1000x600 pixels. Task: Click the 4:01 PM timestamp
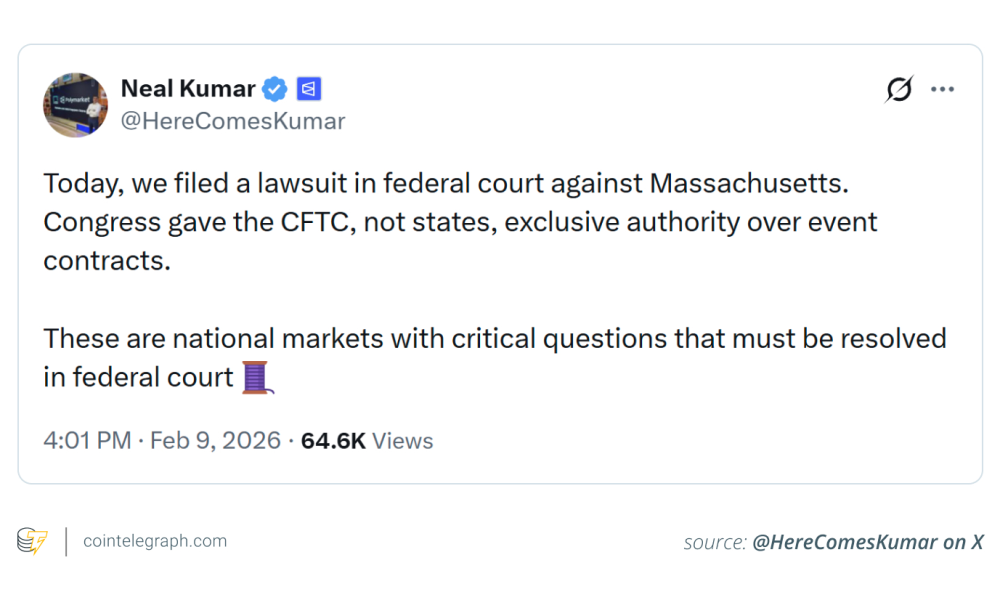[87, 441]
